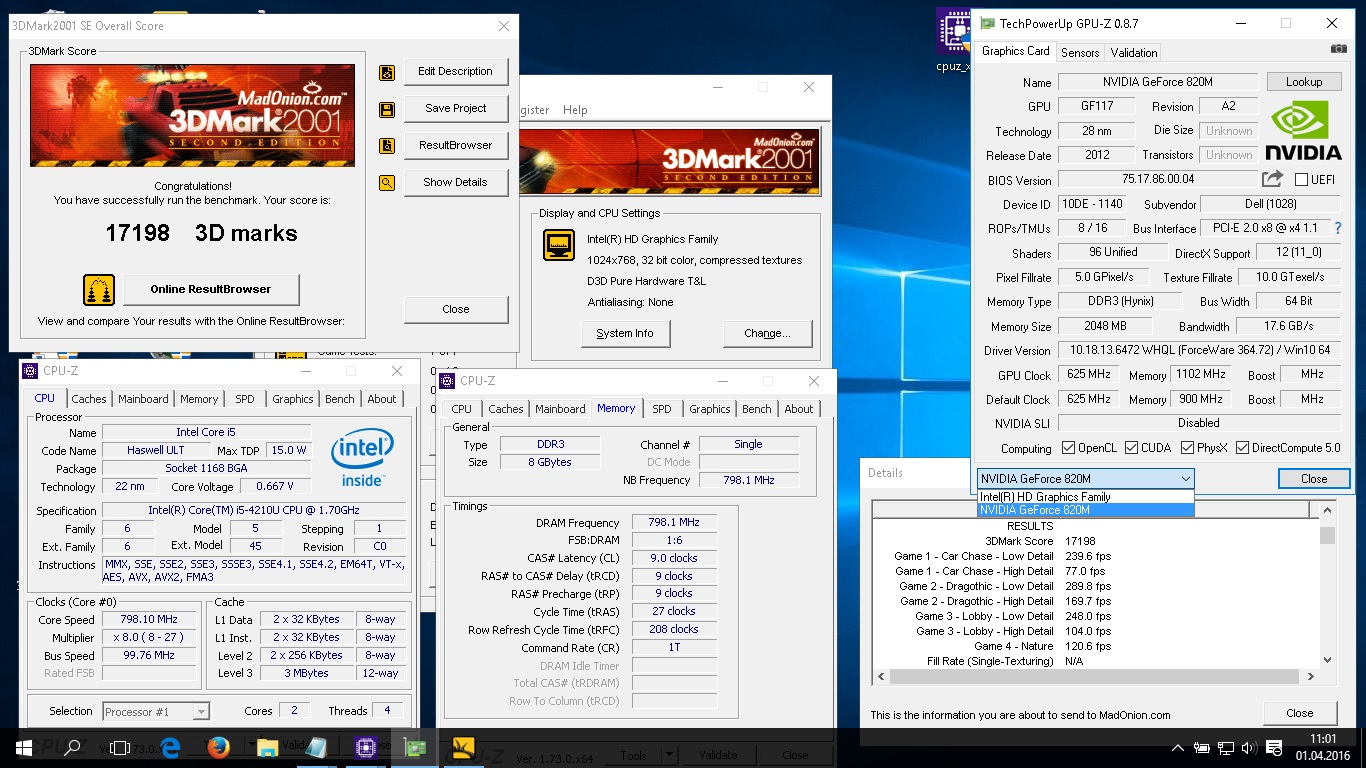
Task: Toggle the DirectCompute 5.0 checkbox
Action: (1243, 448)
